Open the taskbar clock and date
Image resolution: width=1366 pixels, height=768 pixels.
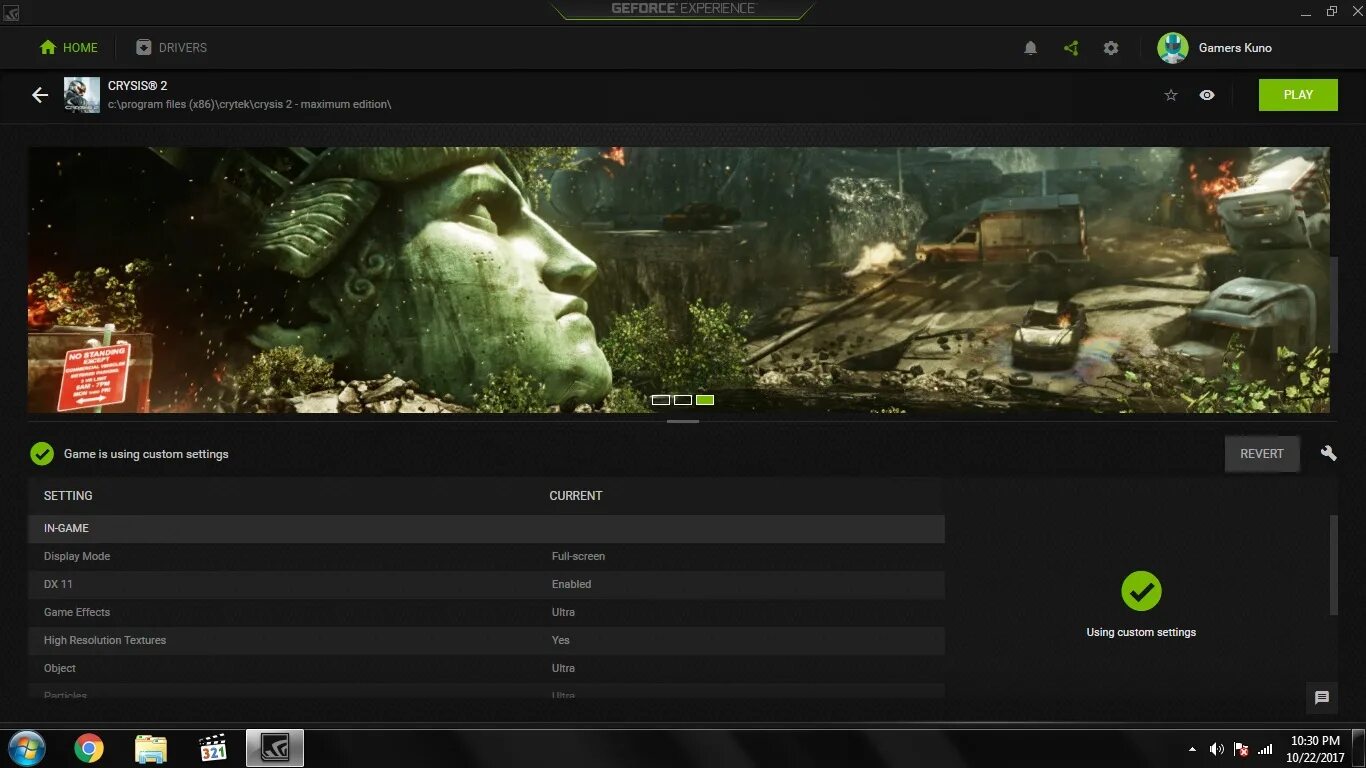(x=1315, y=749)
